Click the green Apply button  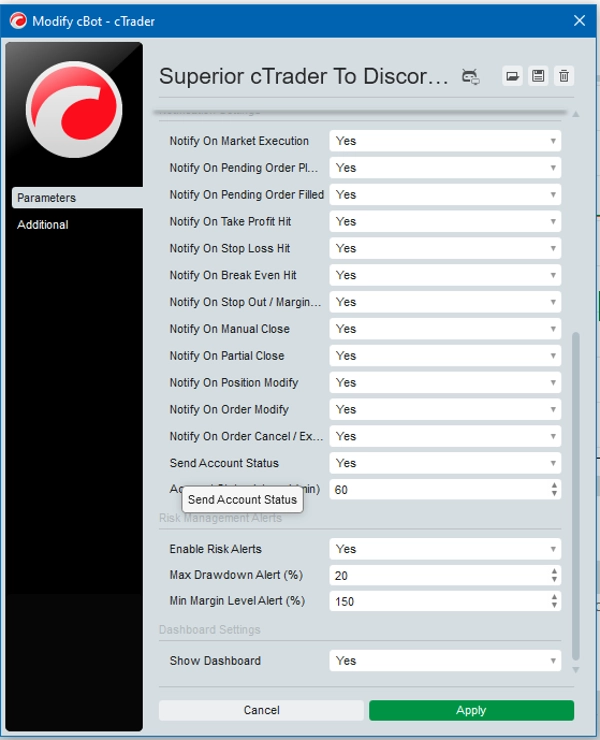coord(471,710)
